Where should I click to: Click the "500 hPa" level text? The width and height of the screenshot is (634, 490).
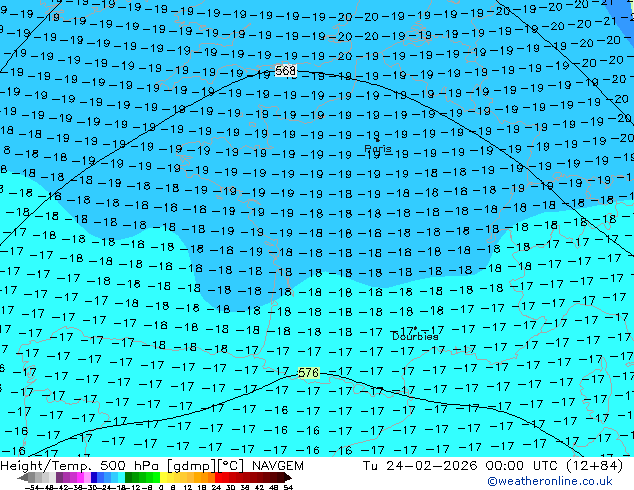(131, 466)
